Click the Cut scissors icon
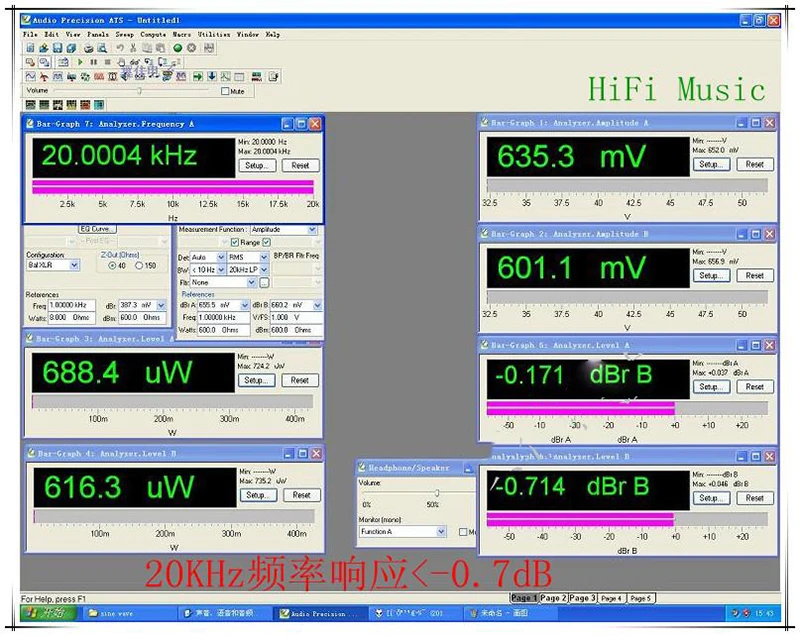Viewport: 800px width, 636px height. [x=133, y=48]
